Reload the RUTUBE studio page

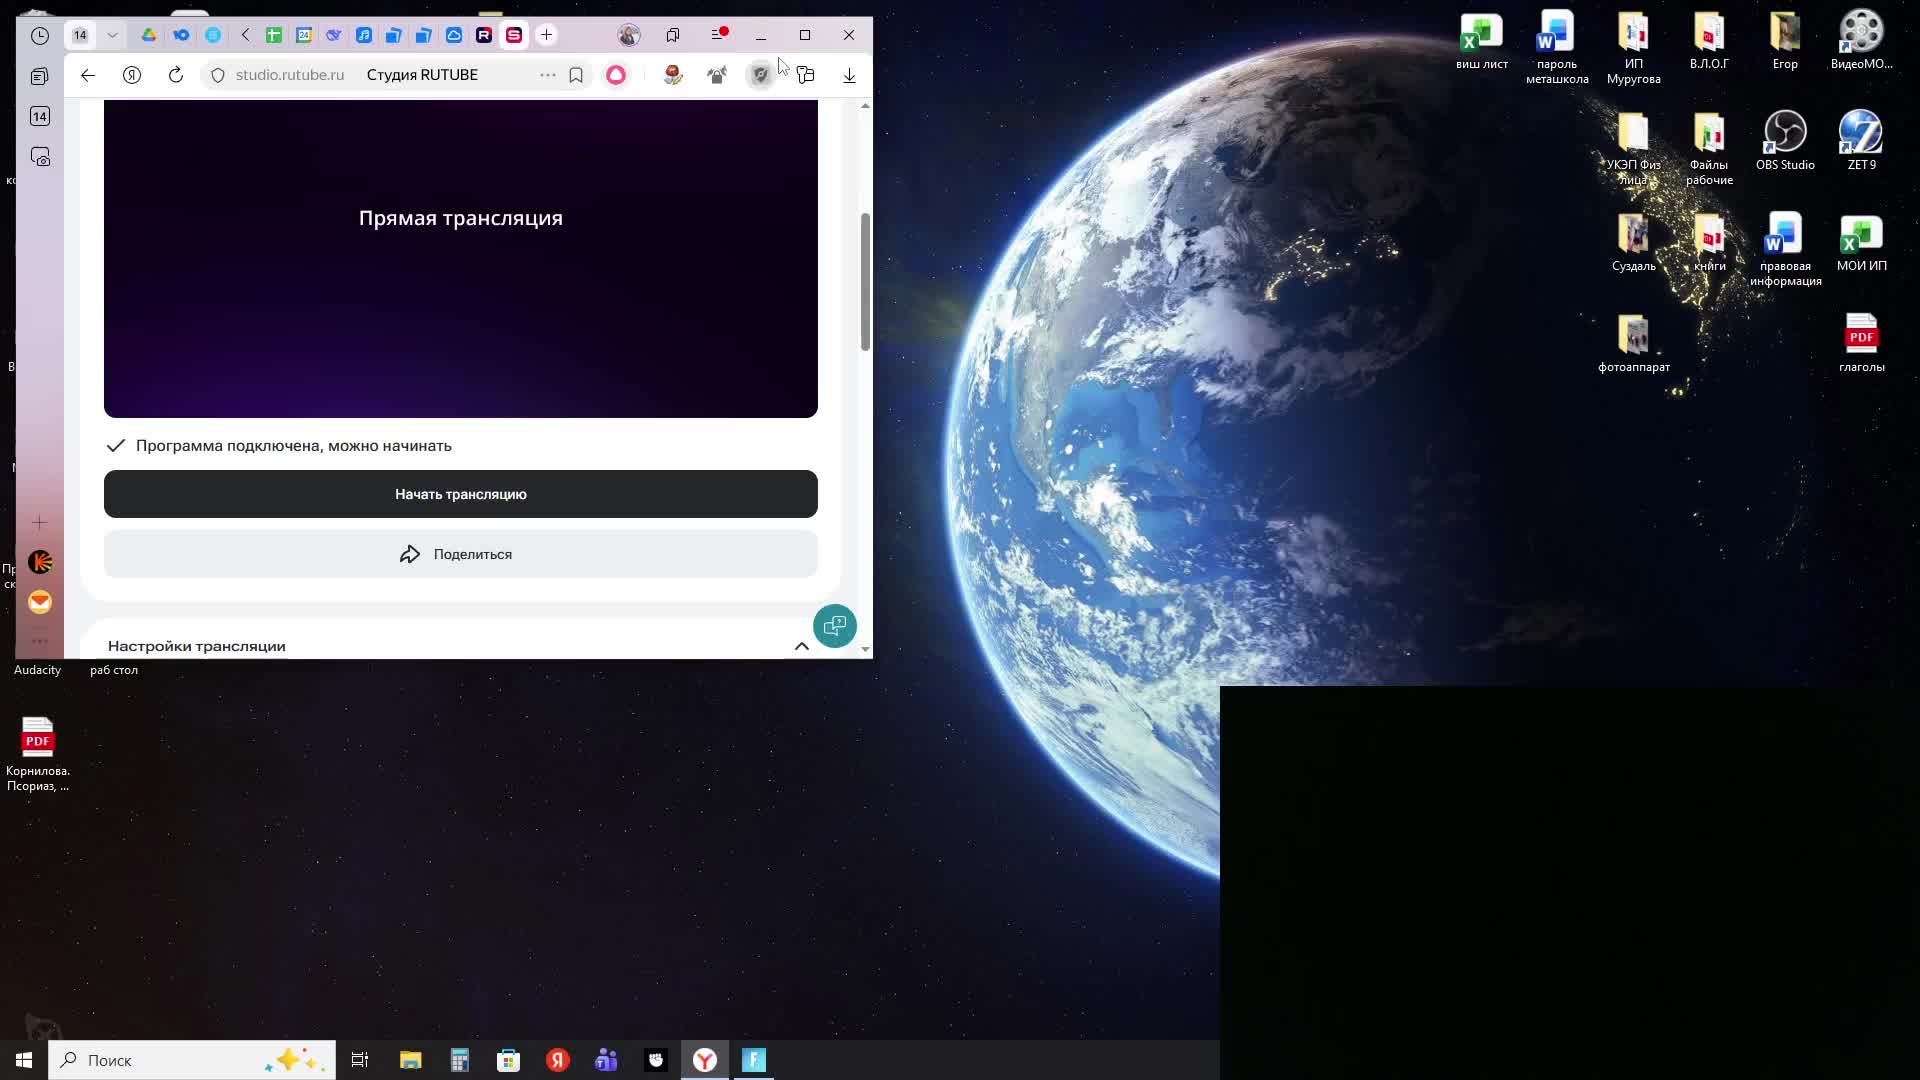coord(176,75)
